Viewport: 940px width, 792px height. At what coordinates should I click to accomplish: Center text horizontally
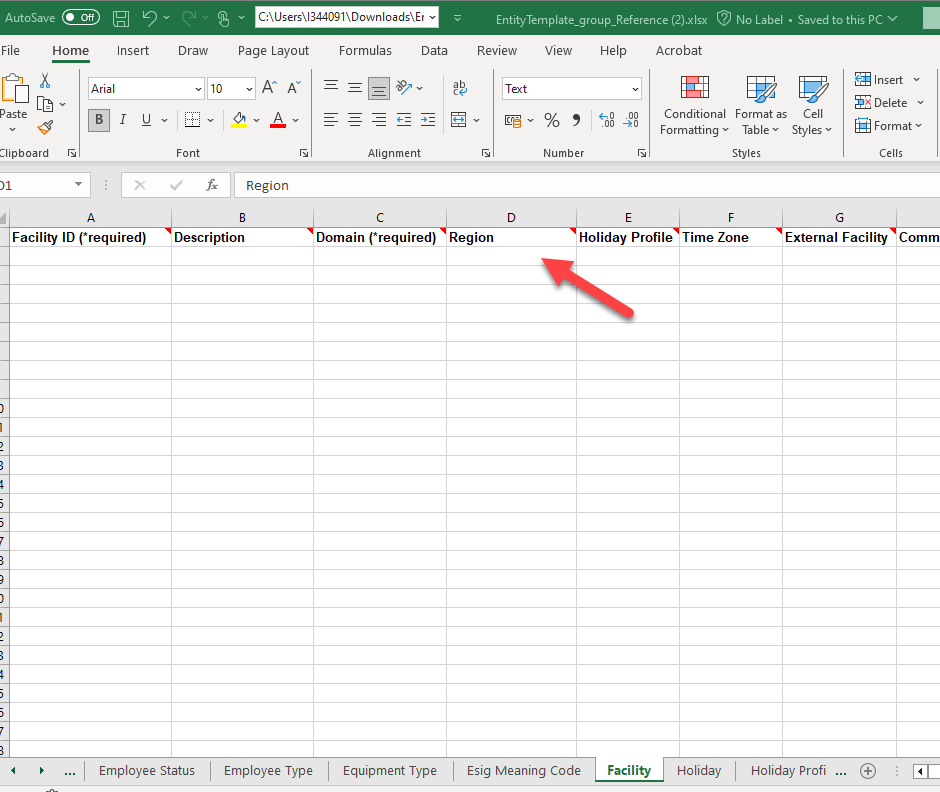(x=355, y=120)
